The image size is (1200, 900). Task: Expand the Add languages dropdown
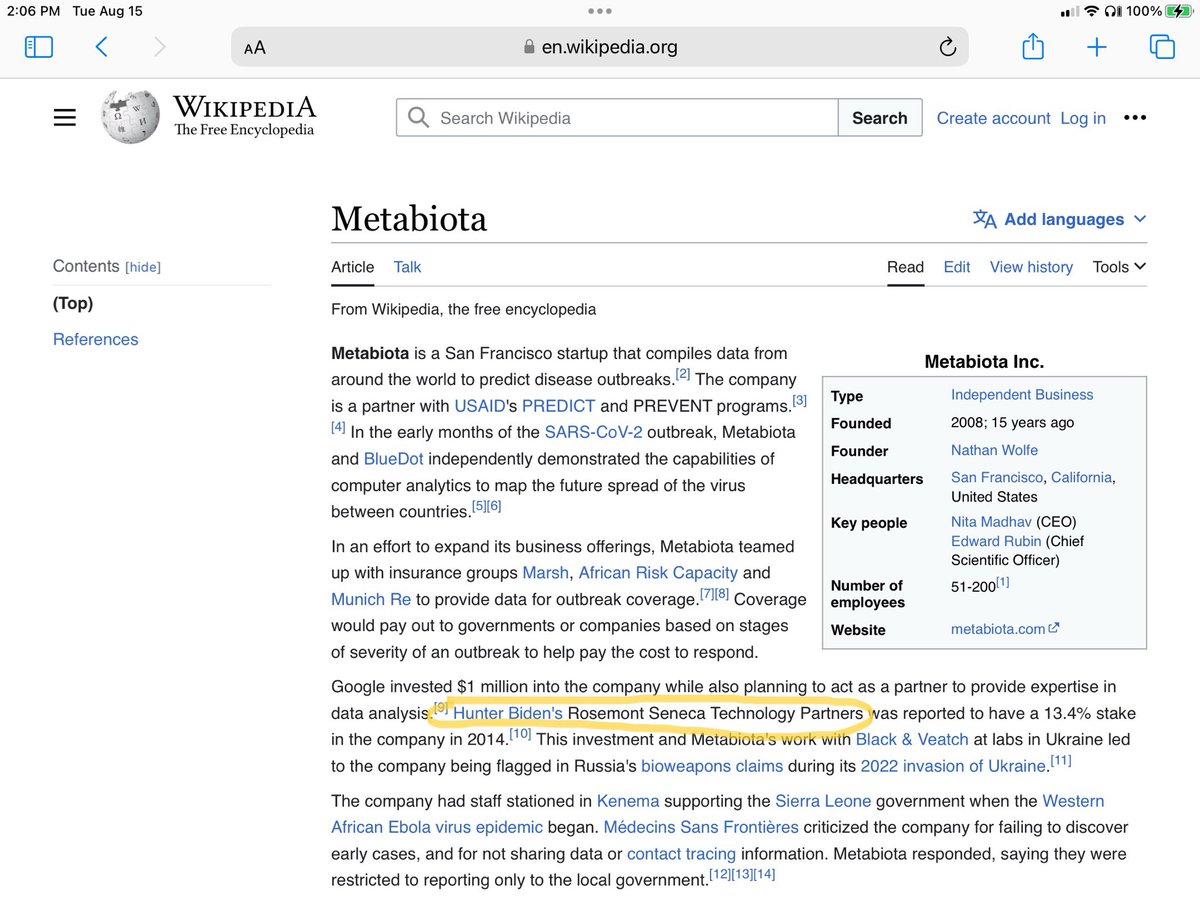[1060, 219]
